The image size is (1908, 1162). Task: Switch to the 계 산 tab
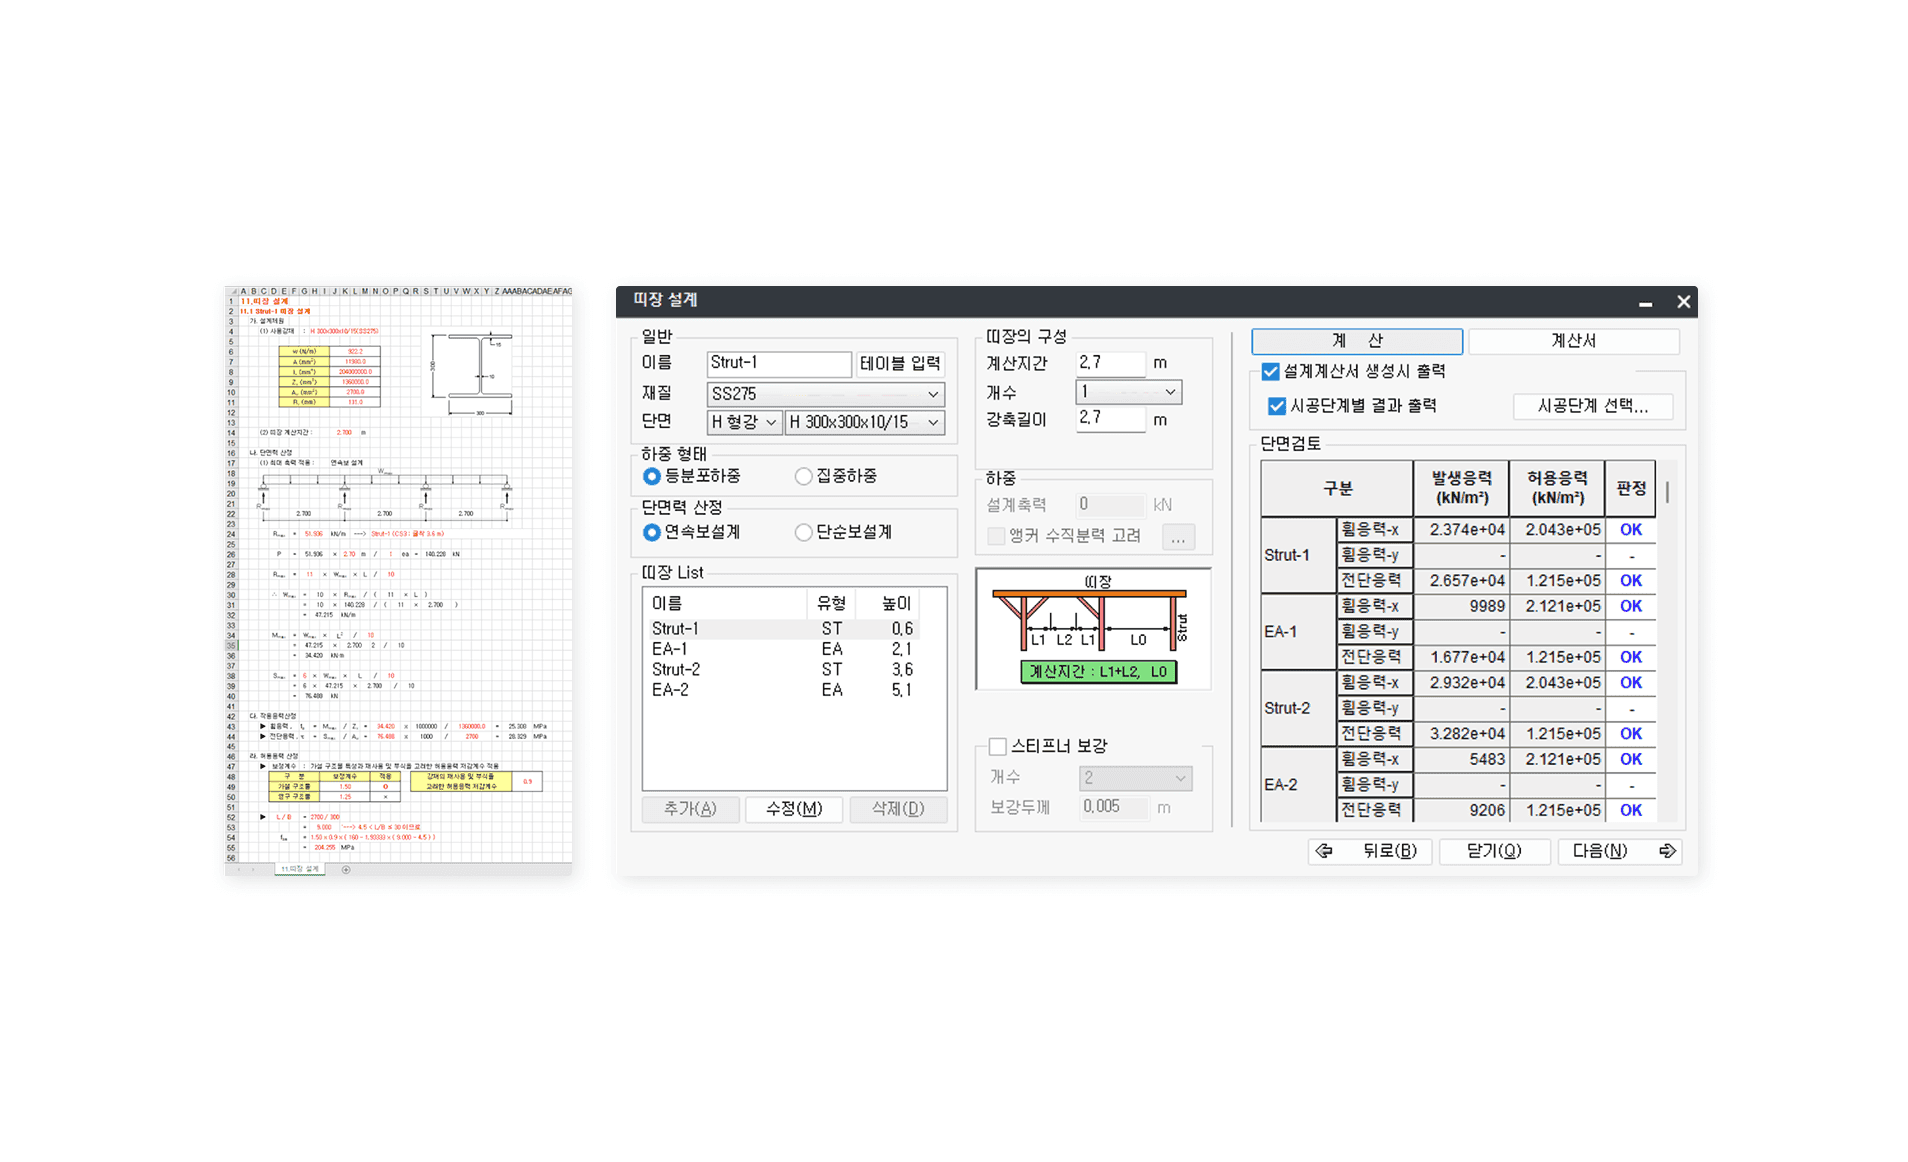1357,341
